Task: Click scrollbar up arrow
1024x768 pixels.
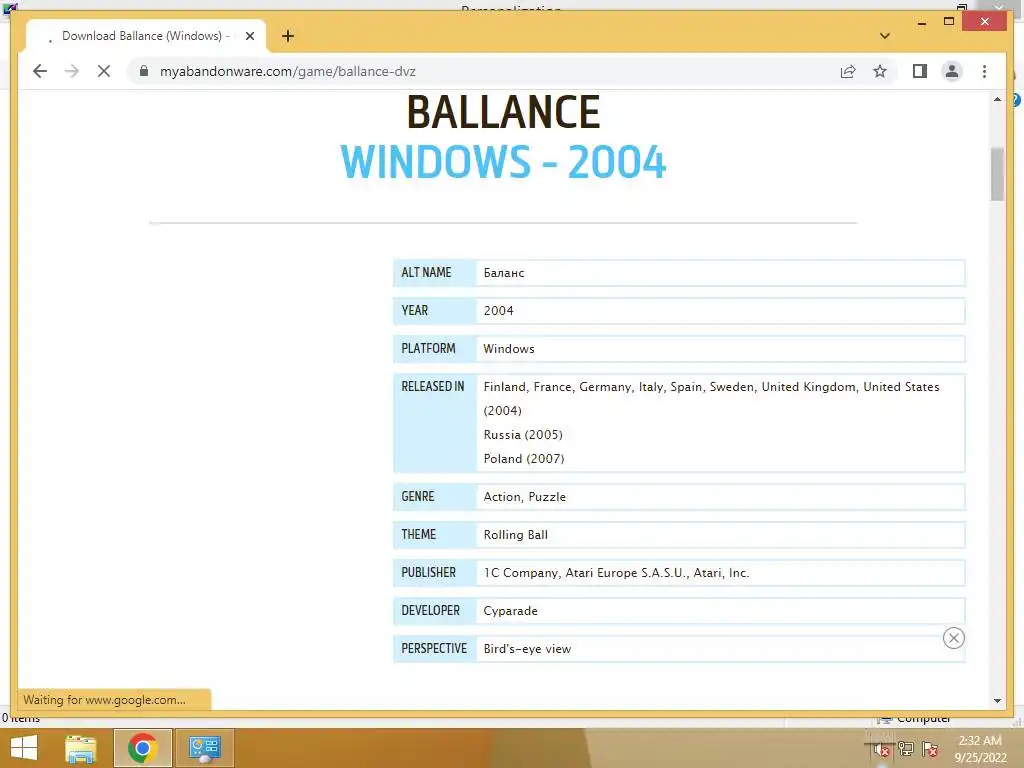Action: click(997, 99)
